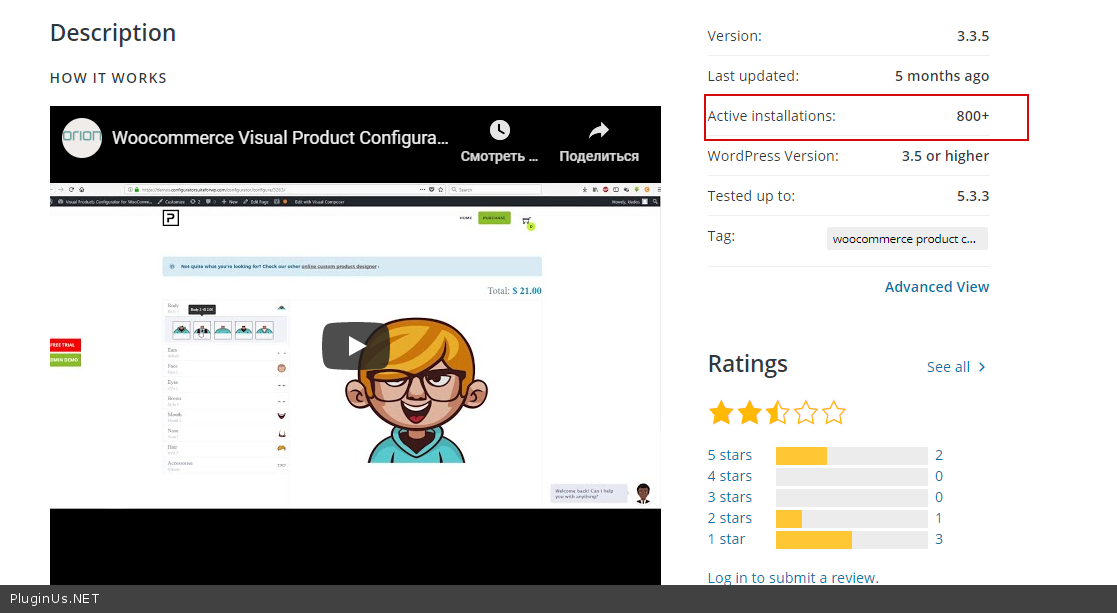Open 1 star reviews link
This screenshot has width=1117, height=613.
click(x=726, y=539)
